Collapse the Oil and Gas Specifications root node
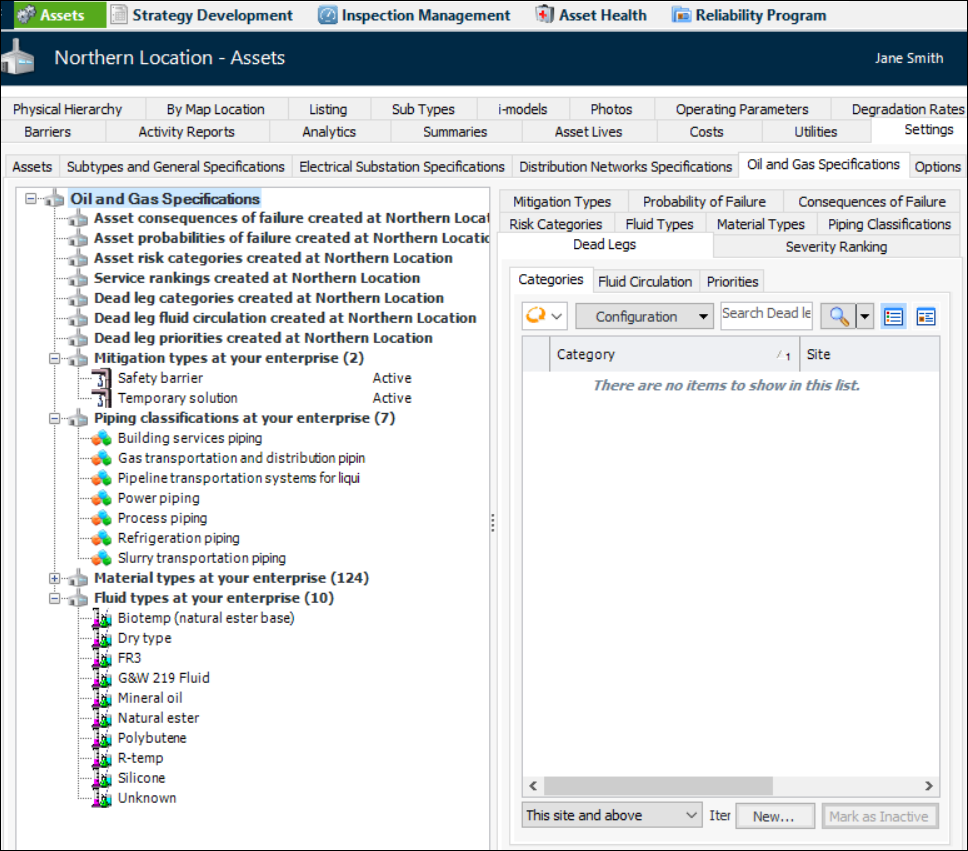Screen dimensions: 968x851 pyautogui.click(x=30, y=199)
